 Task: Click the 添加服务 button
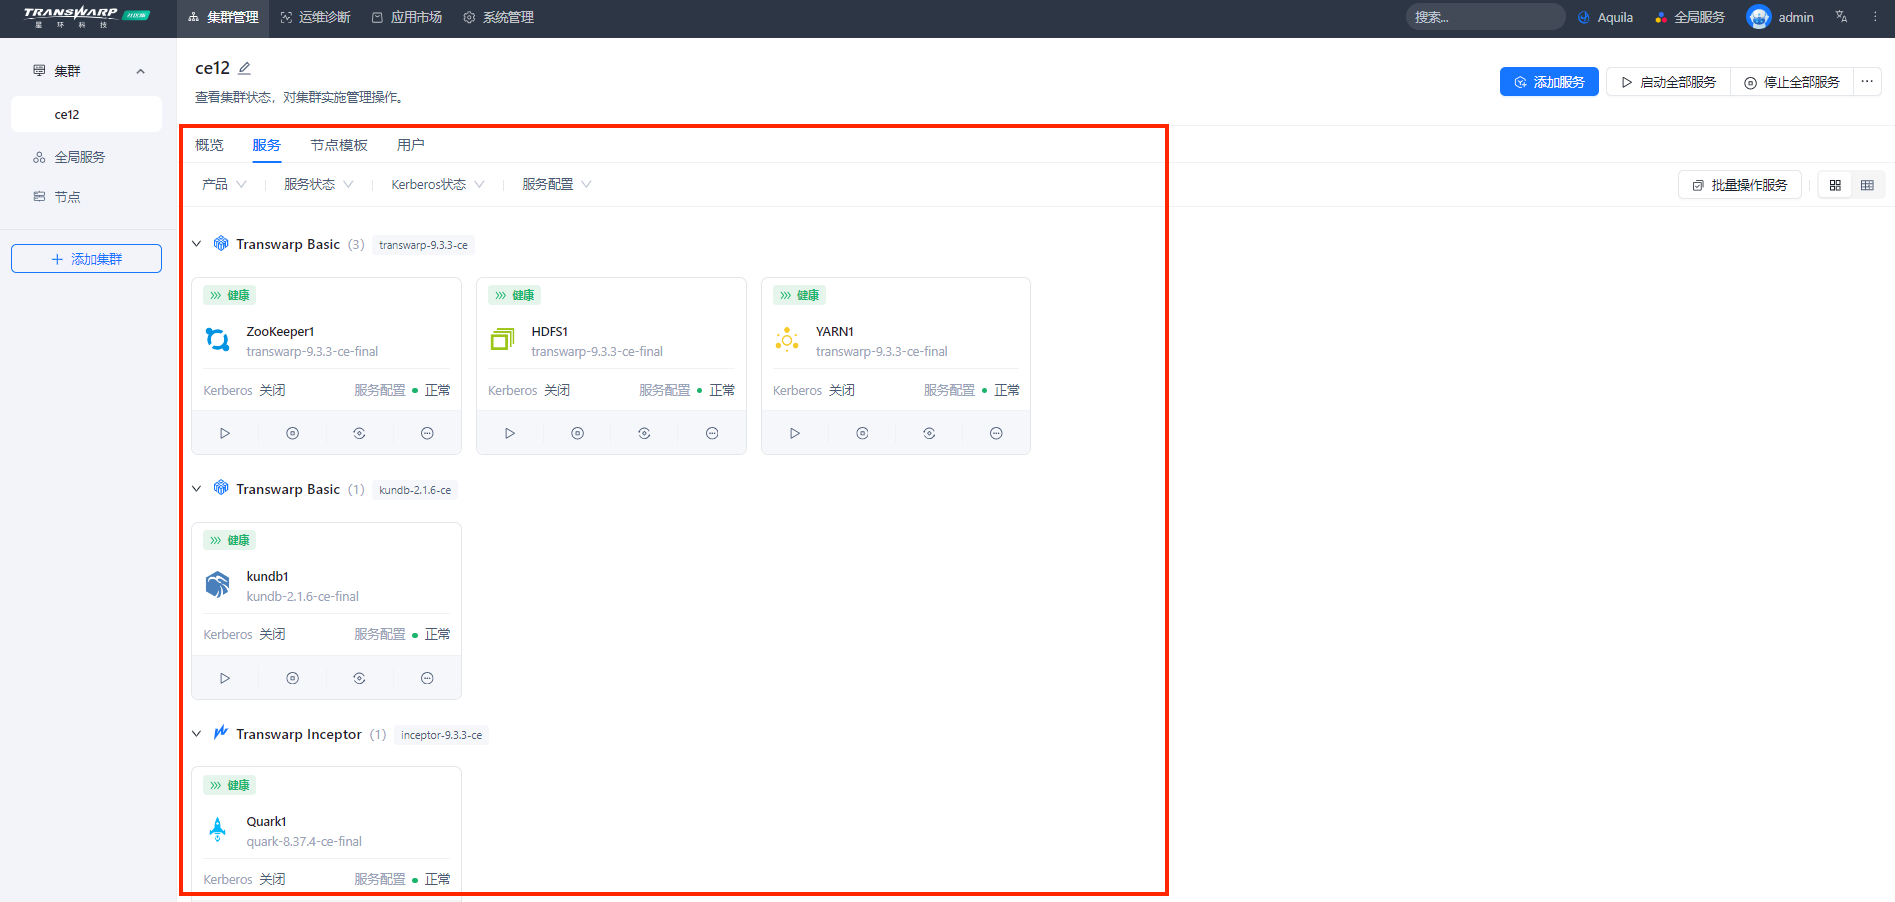click(x=1549, y=82)
